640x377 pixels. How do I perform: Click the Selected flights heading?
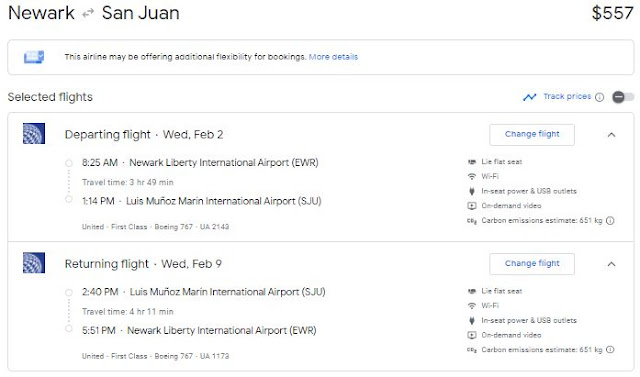click(x=50, y=97)
